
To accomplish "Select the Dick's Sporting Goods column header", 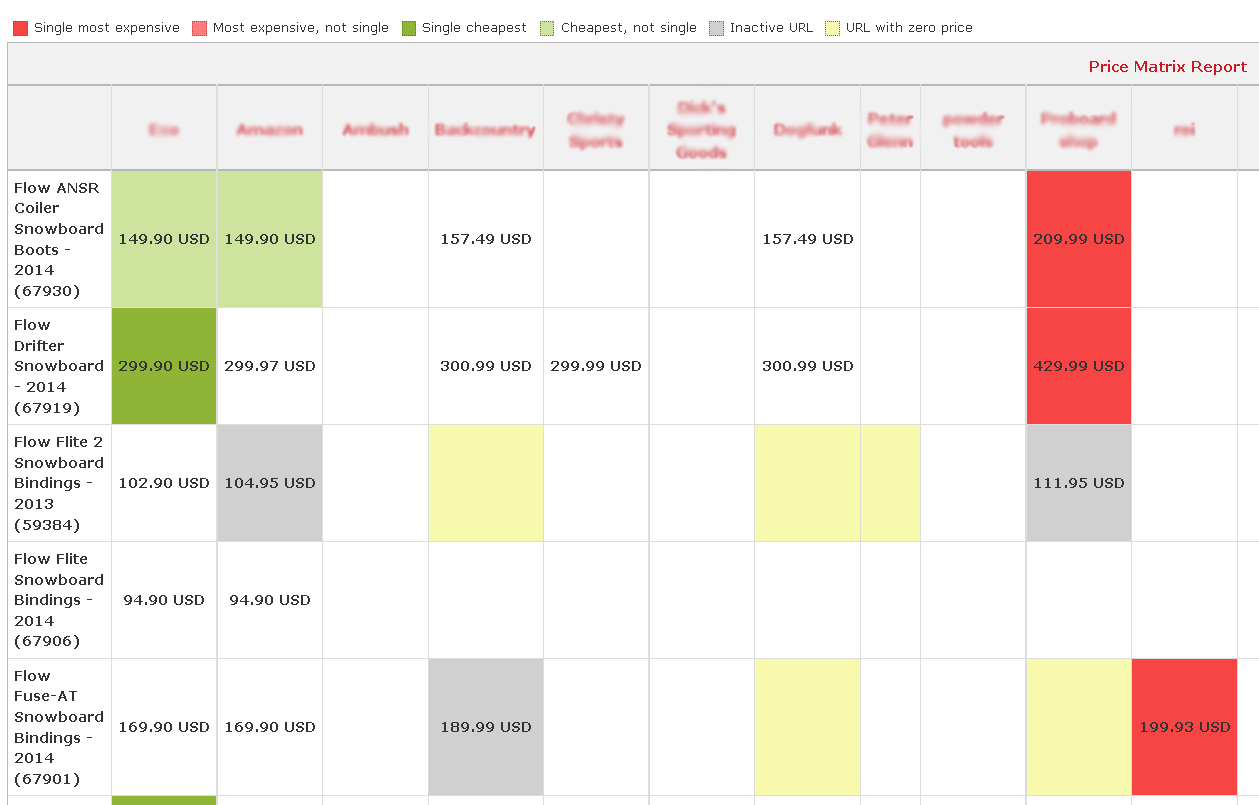I will (x=701, y=130).
